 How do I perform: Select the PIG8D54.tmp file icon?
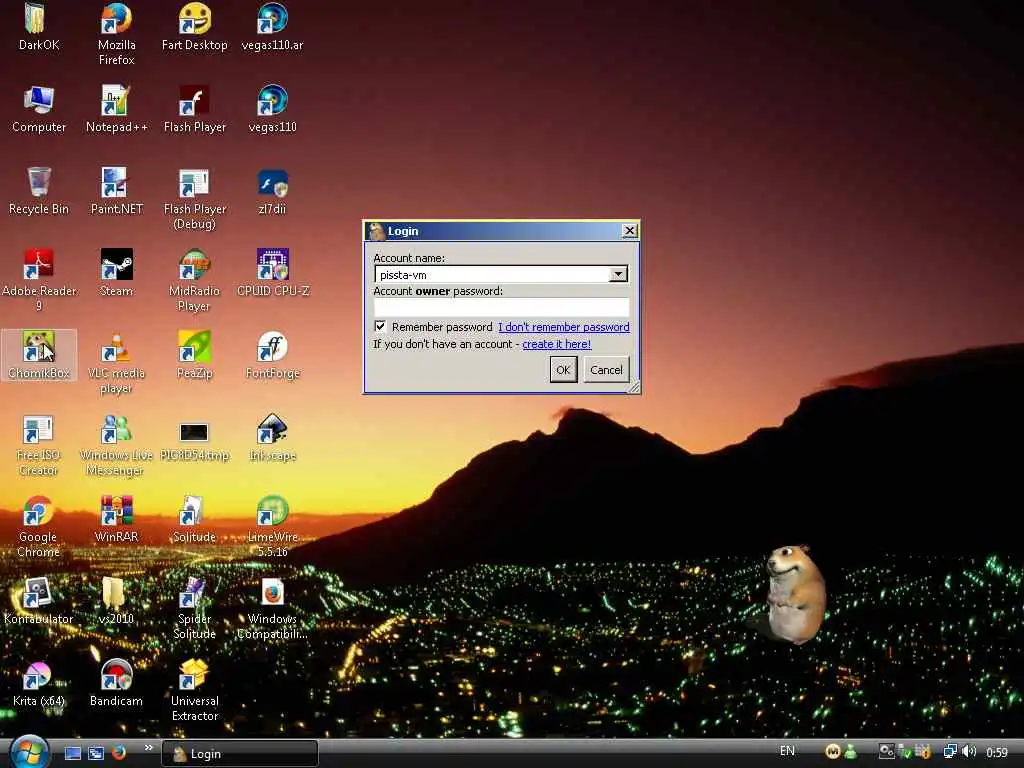click(x=195, y=432)
